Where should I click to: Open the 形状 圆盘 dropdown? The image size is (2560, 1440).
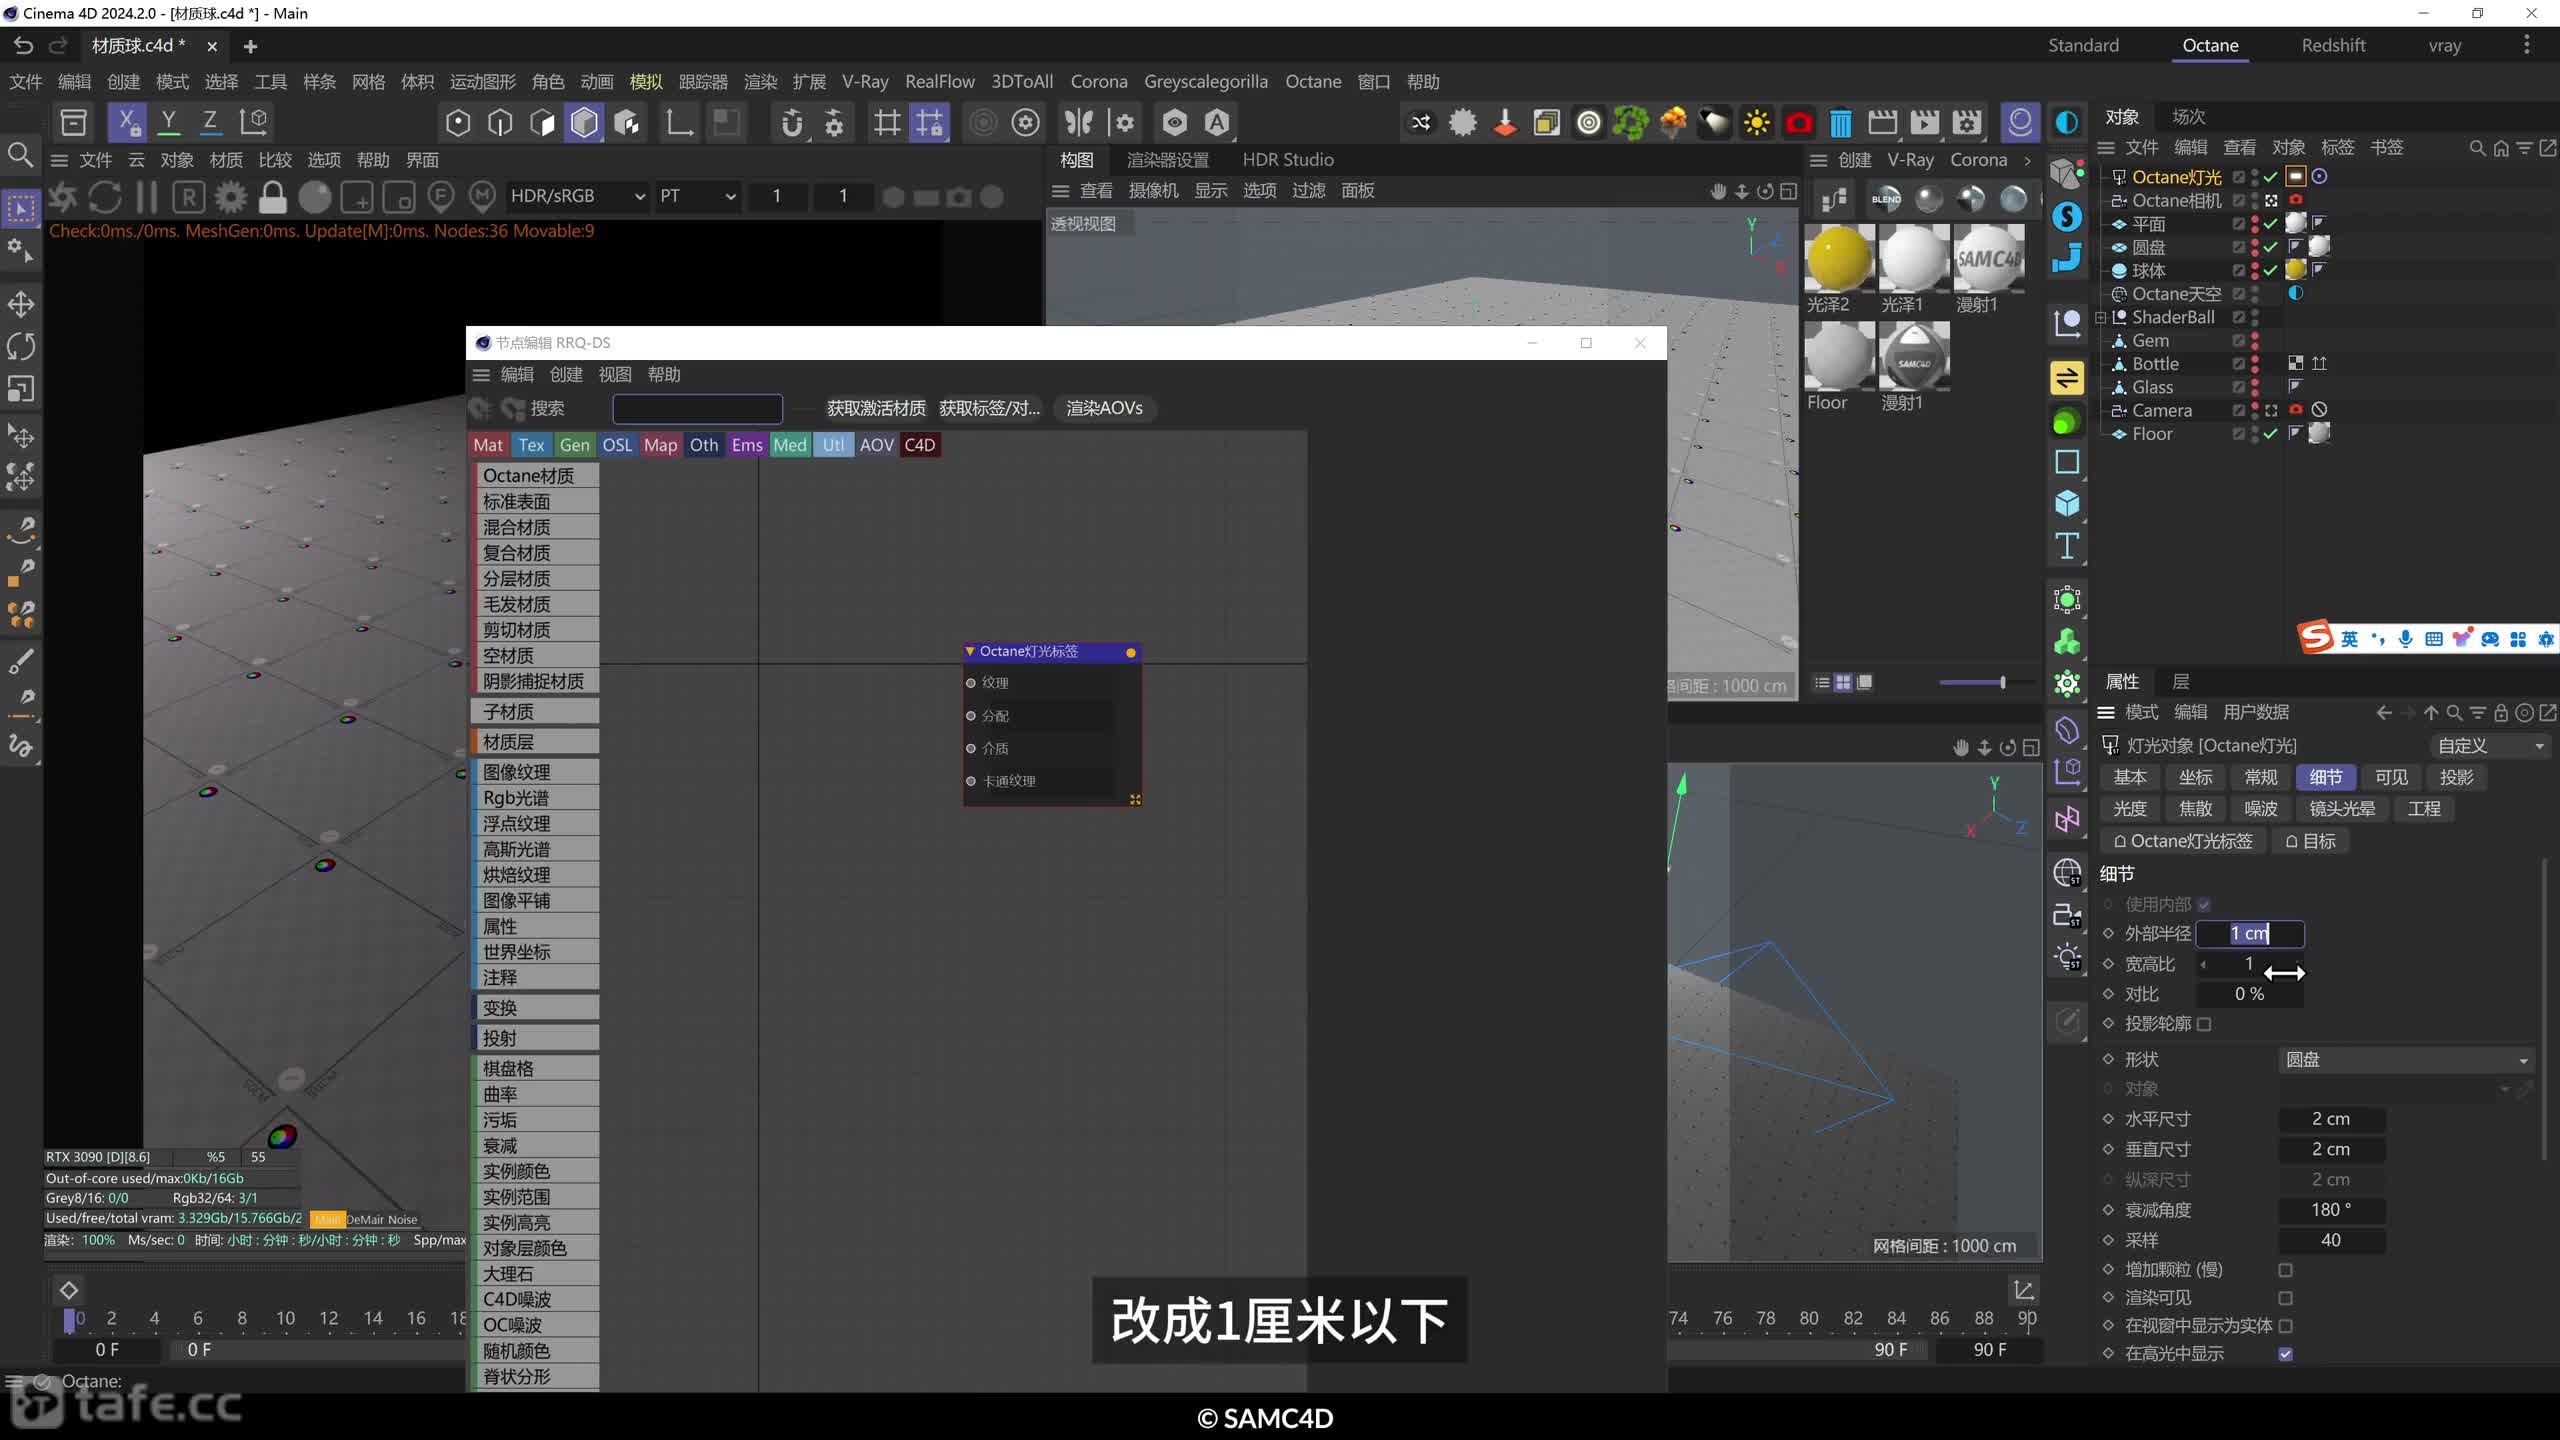coord(2406,1060)
